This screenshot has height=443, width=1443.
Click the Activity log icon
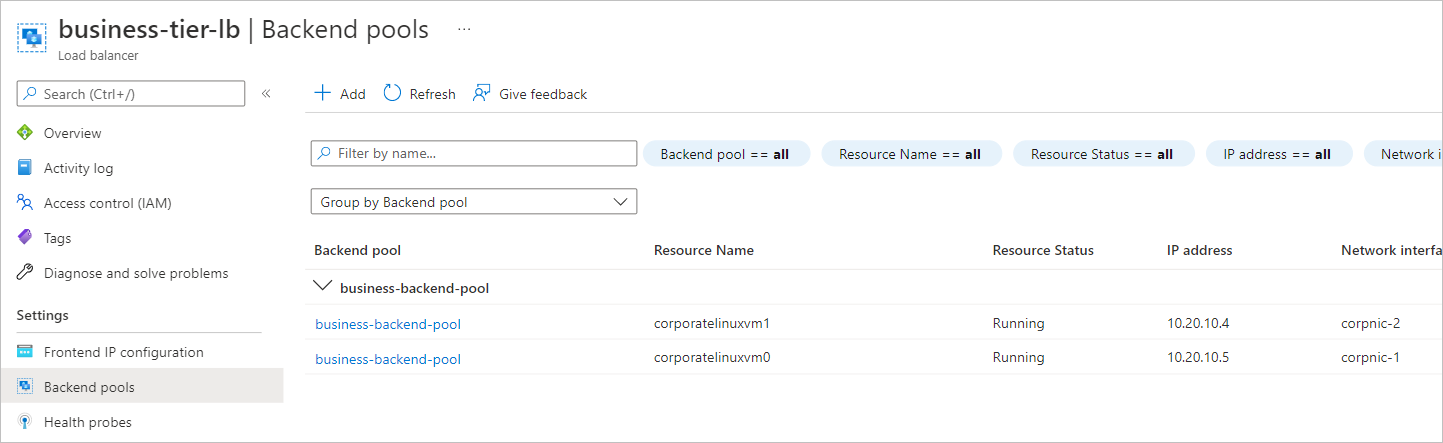25,168
